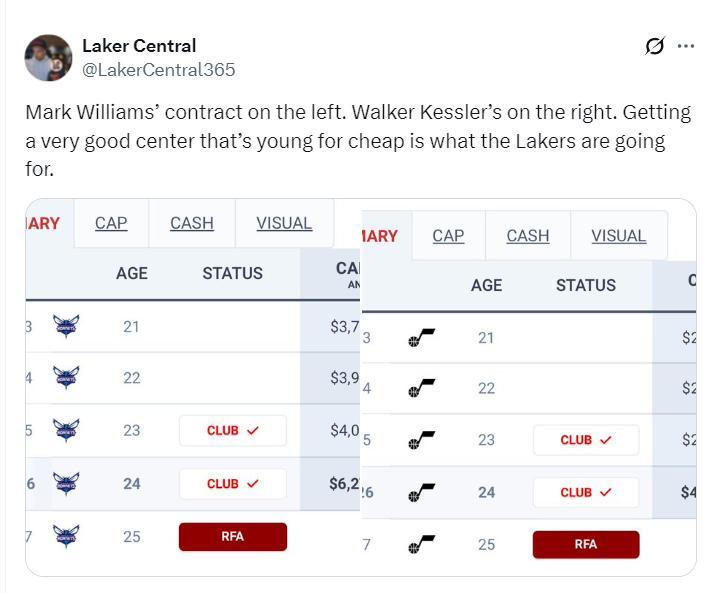Switch to left table CAP tab
The height and width of the screenshot is (593, 705).
[111, 223]
